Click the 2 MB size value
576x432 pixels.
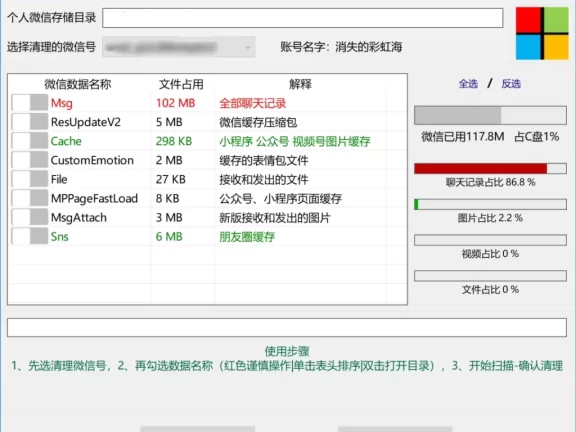(169, 160)
